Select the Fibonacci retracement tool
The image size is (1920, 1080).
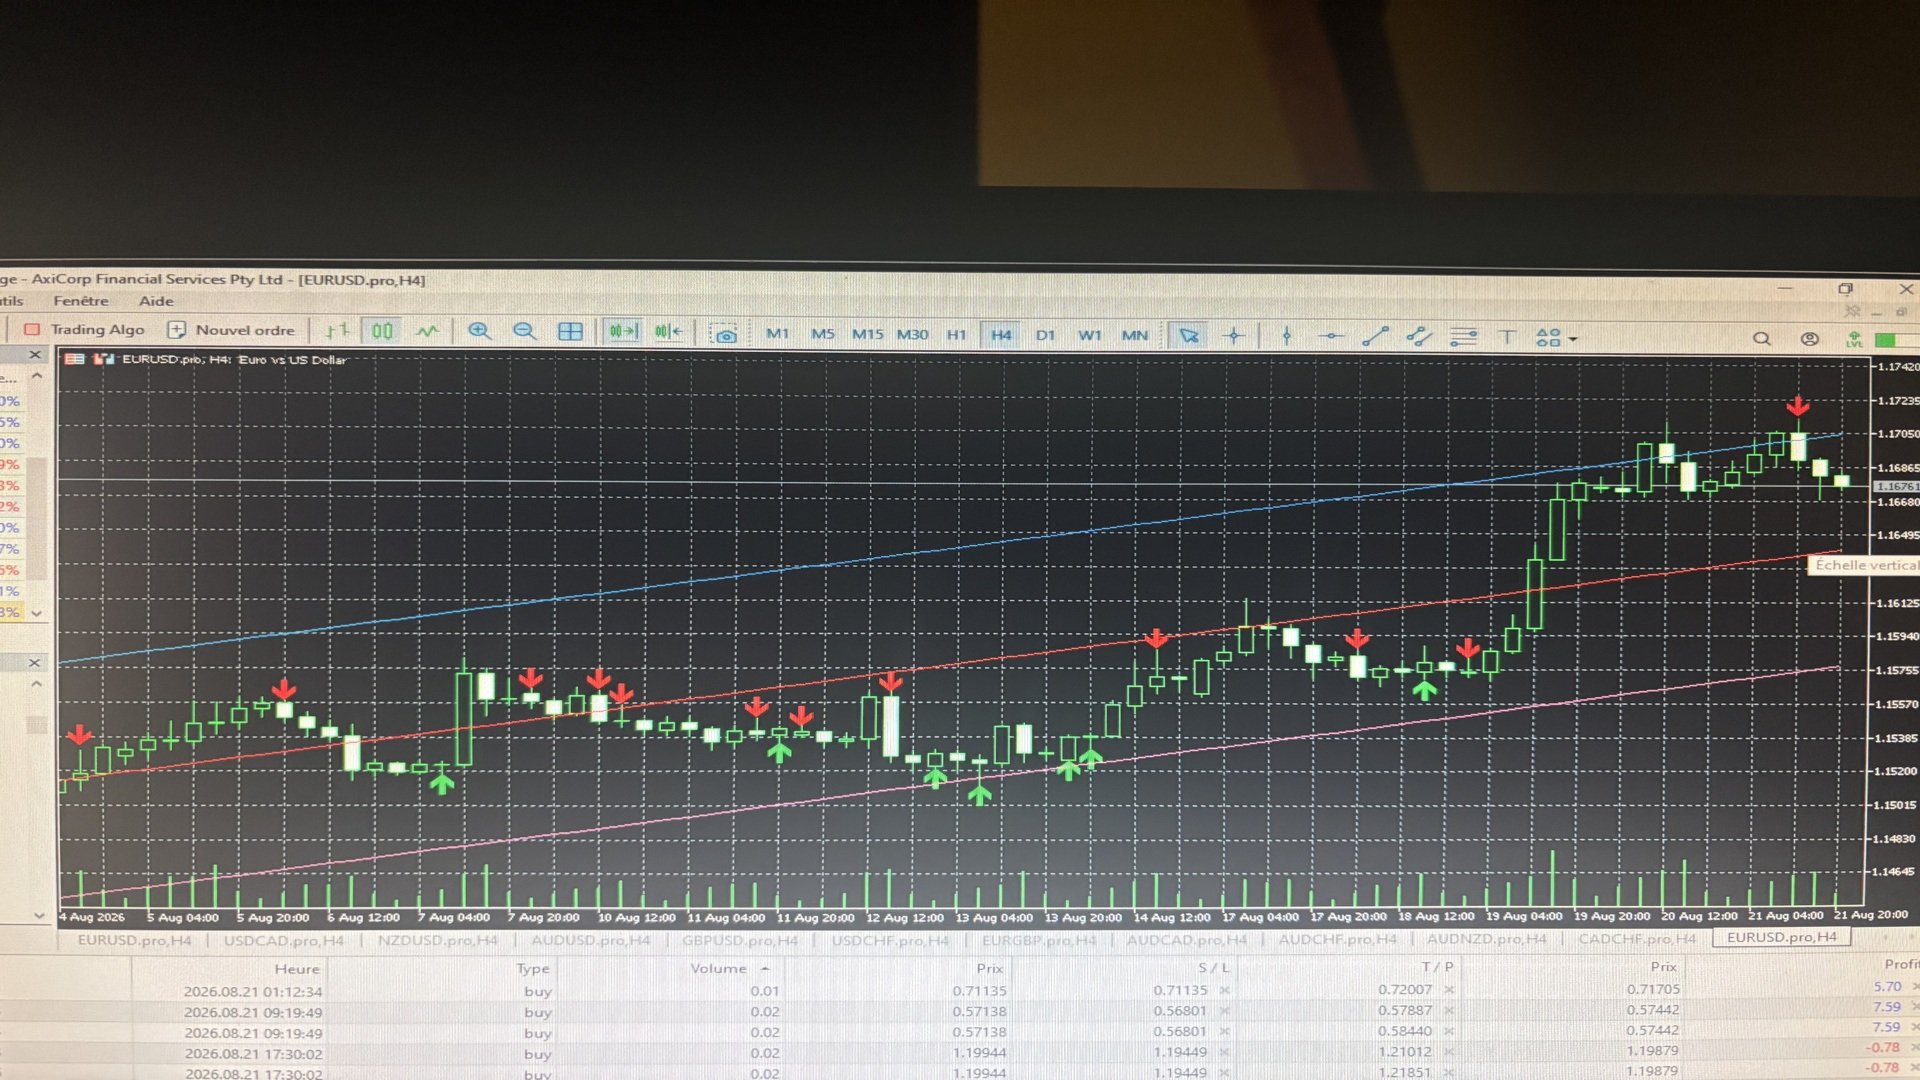[x=1463, y=337]
